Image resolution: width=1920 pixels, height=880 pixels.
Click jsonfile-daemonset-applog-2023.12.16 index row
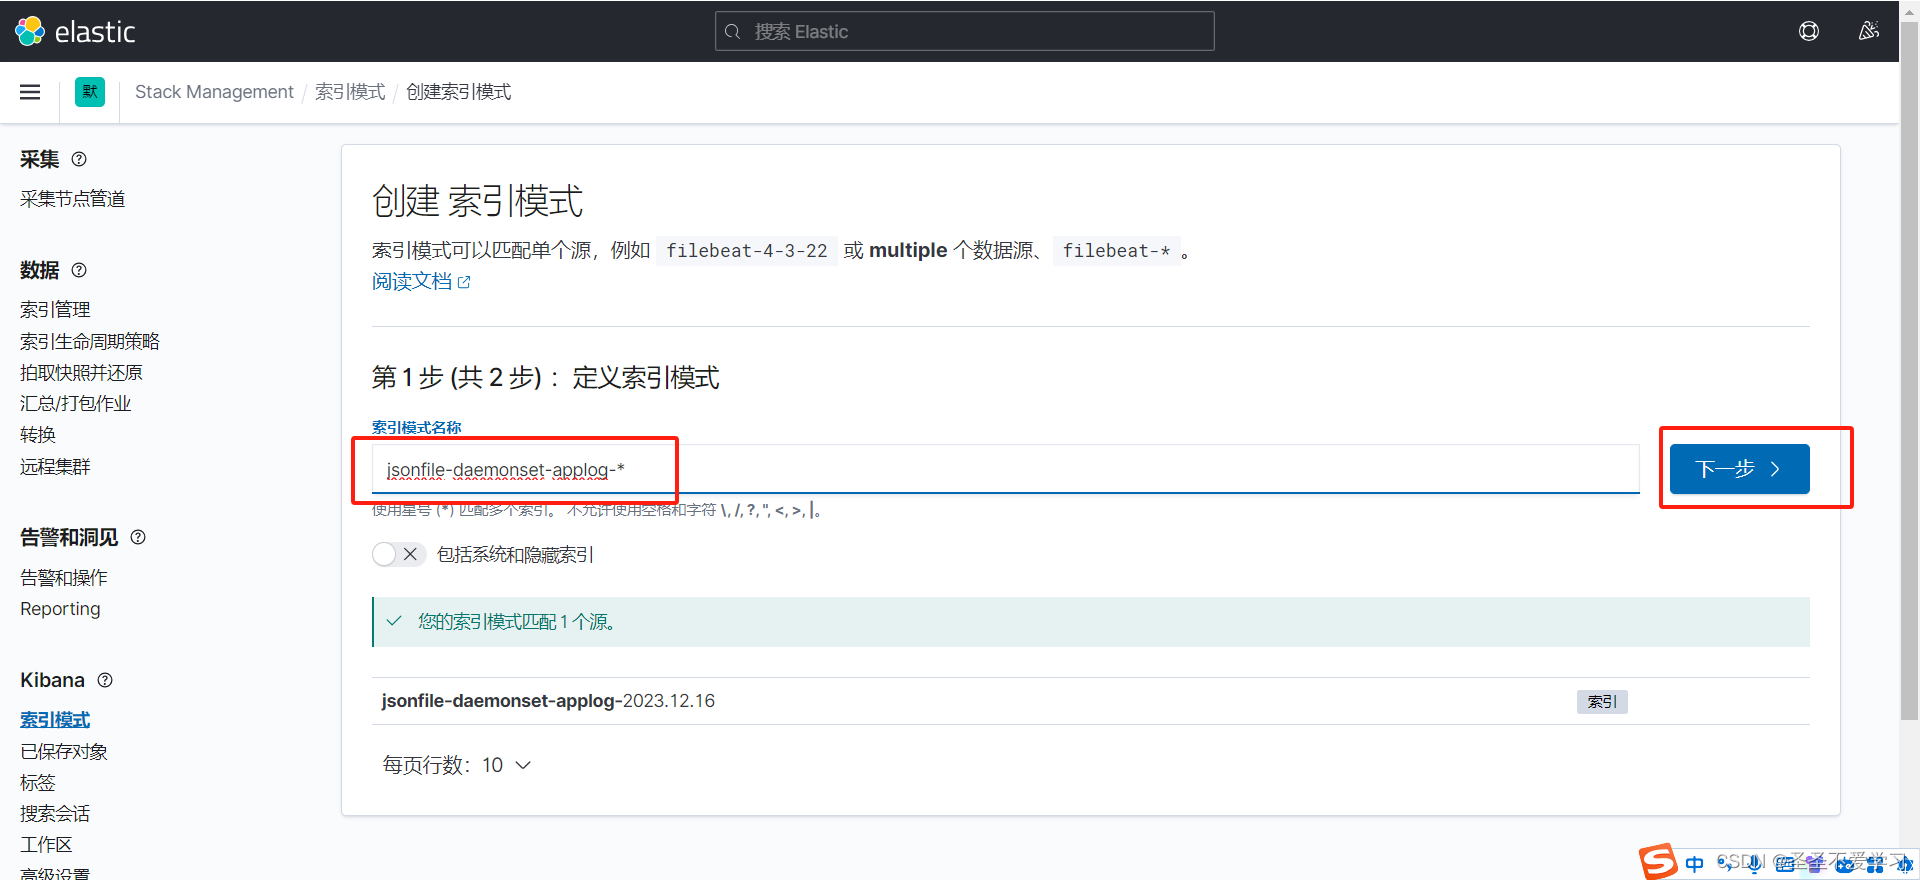click(1090, 701)
